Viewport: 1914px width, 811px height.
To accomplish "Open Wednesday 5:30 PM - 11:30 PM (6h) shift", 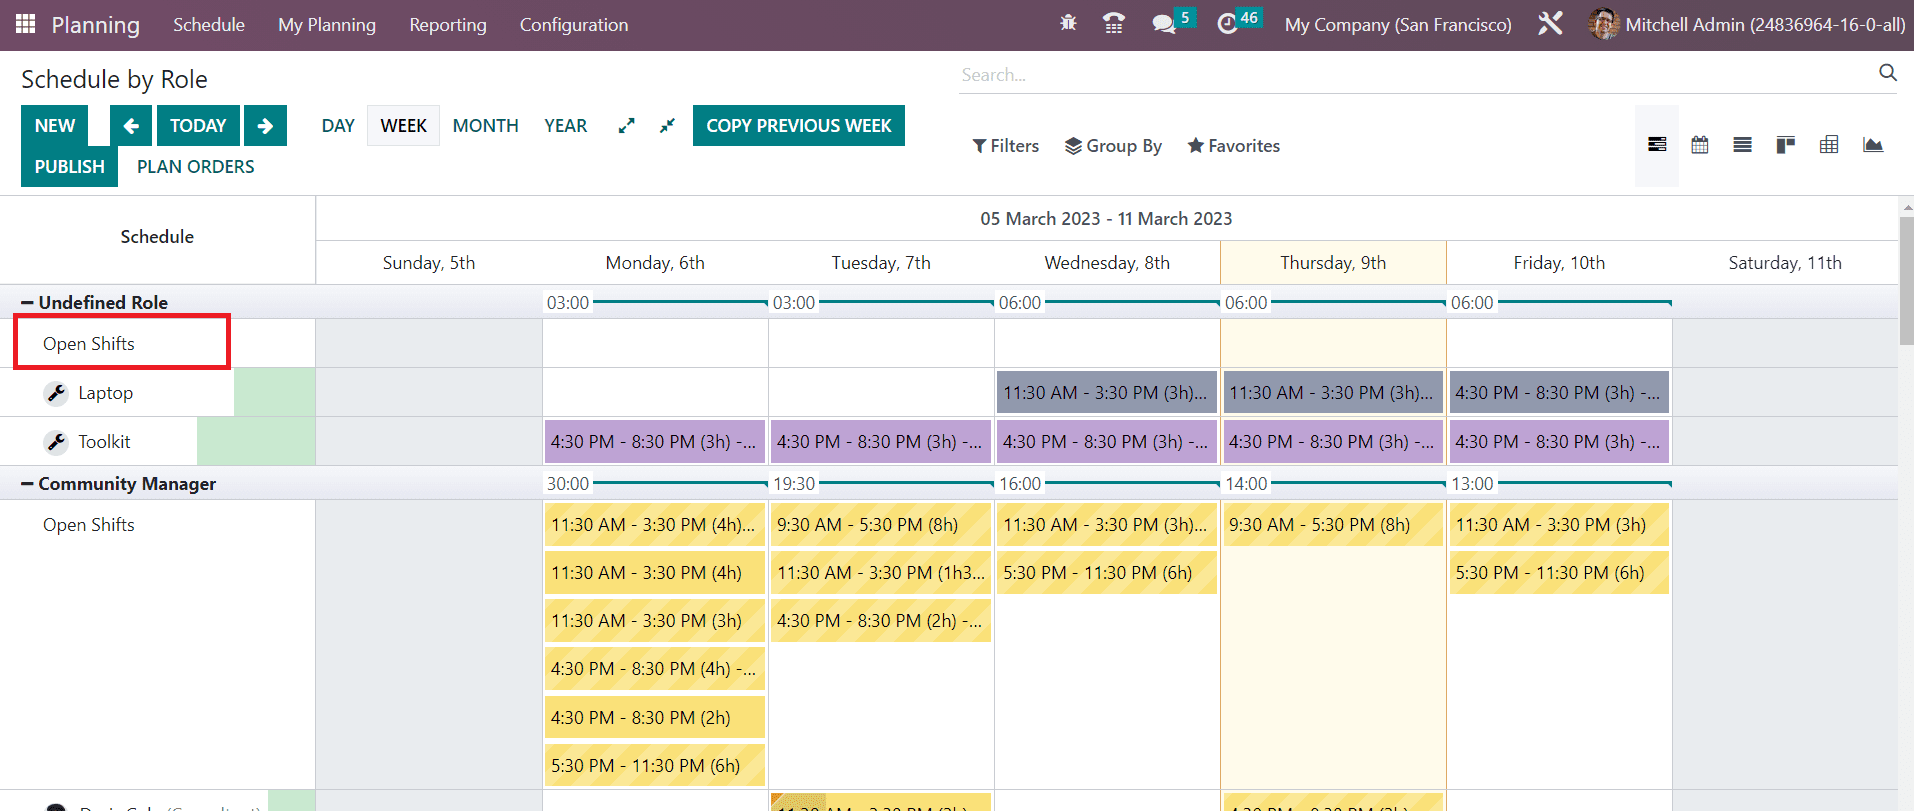I will tap(1107, 573).
